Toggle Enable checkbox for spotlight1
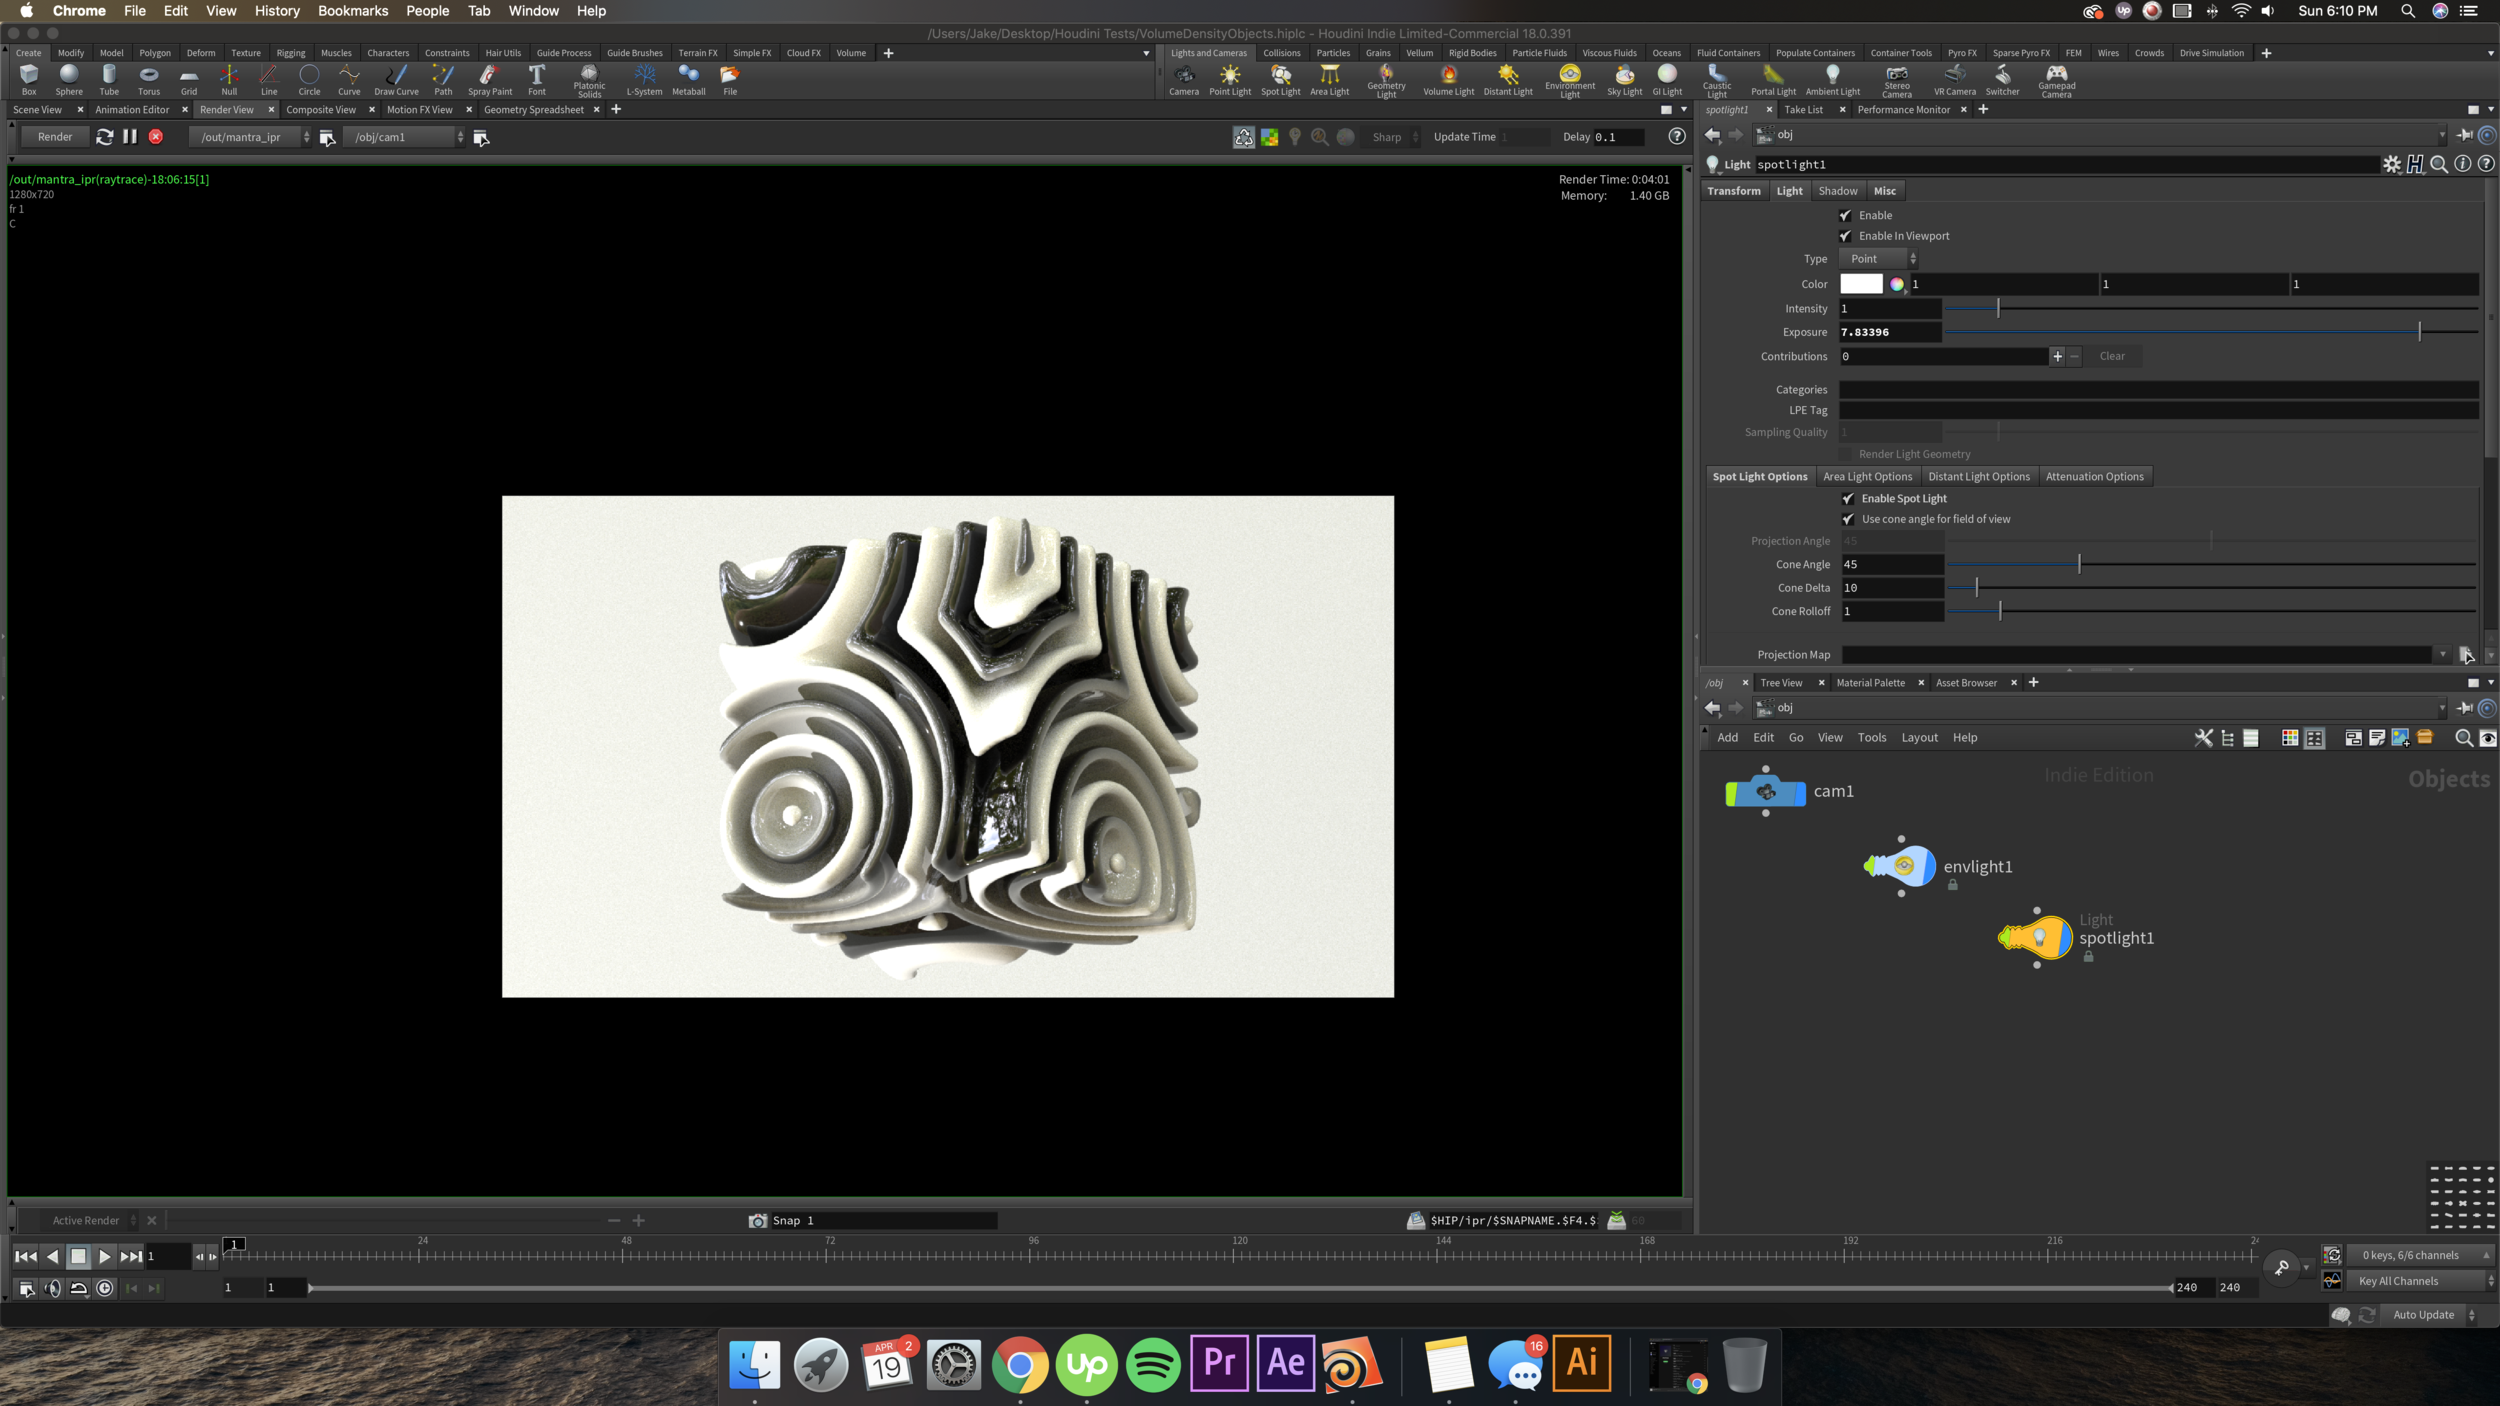Screen dimensions: 2500x1406 (x=1848, y=213)
